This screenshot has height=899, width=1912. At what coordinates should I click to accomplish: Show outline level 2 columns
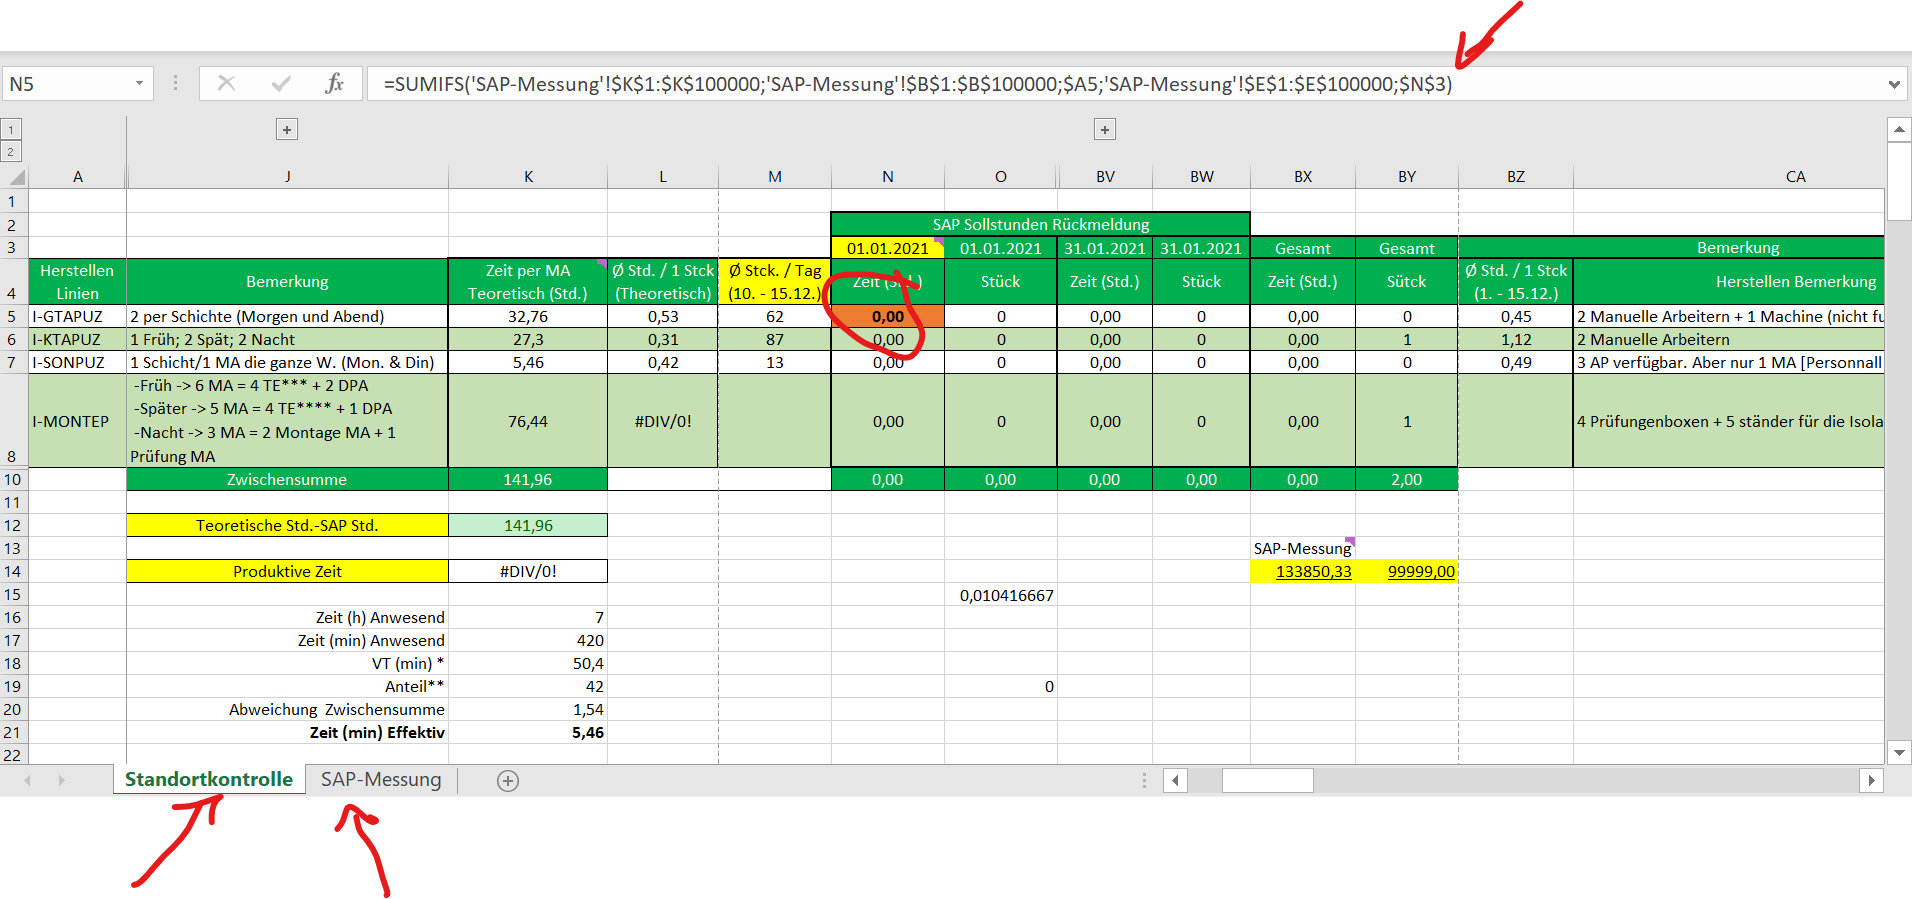tap(11, 152)
